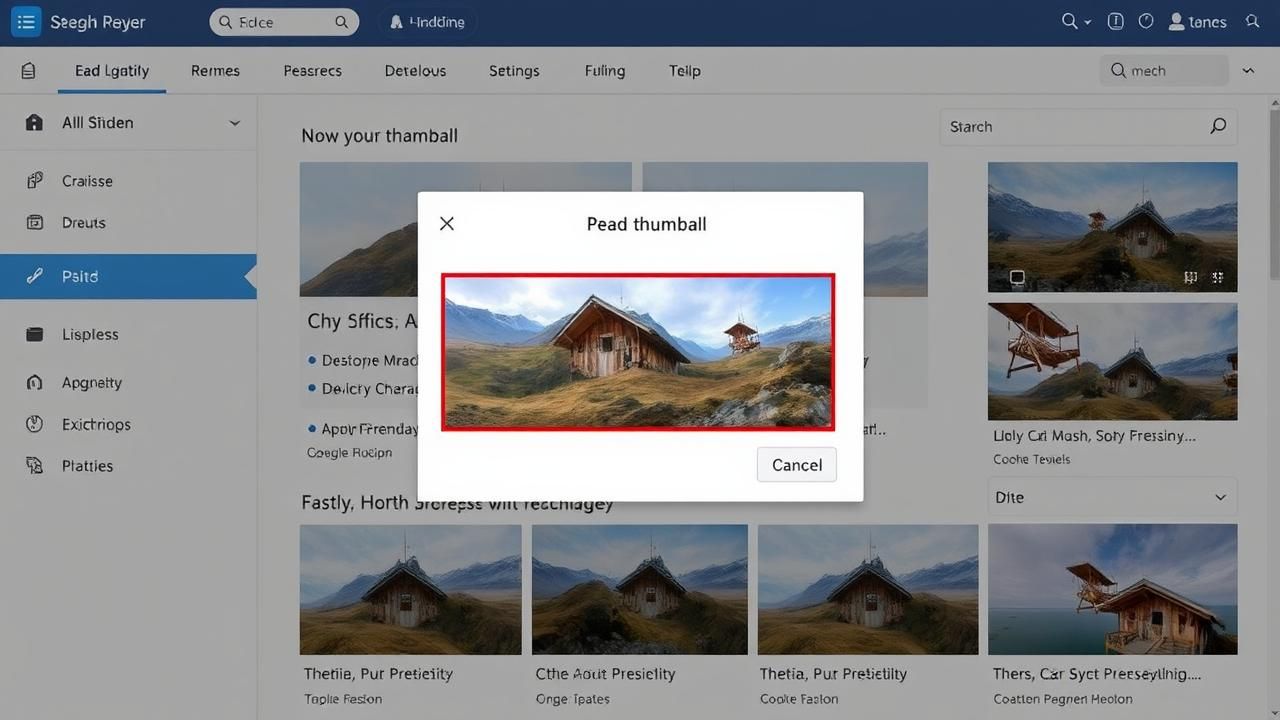Viewport: 1280px width, 720px height.
Task: Switch to the Remes tab
Action: click(215, 71)
